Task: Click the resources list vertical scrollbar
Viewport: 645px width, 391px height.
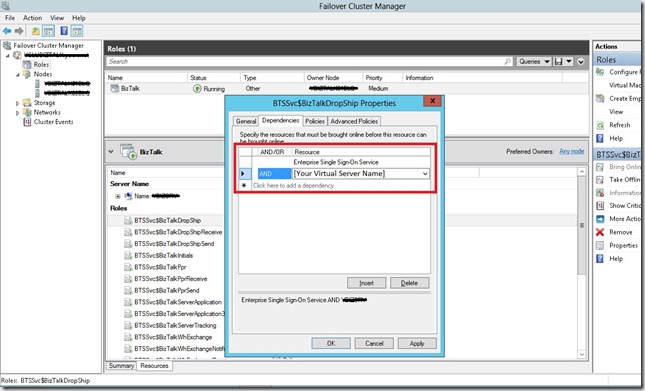Action: (x=582, y=263)
